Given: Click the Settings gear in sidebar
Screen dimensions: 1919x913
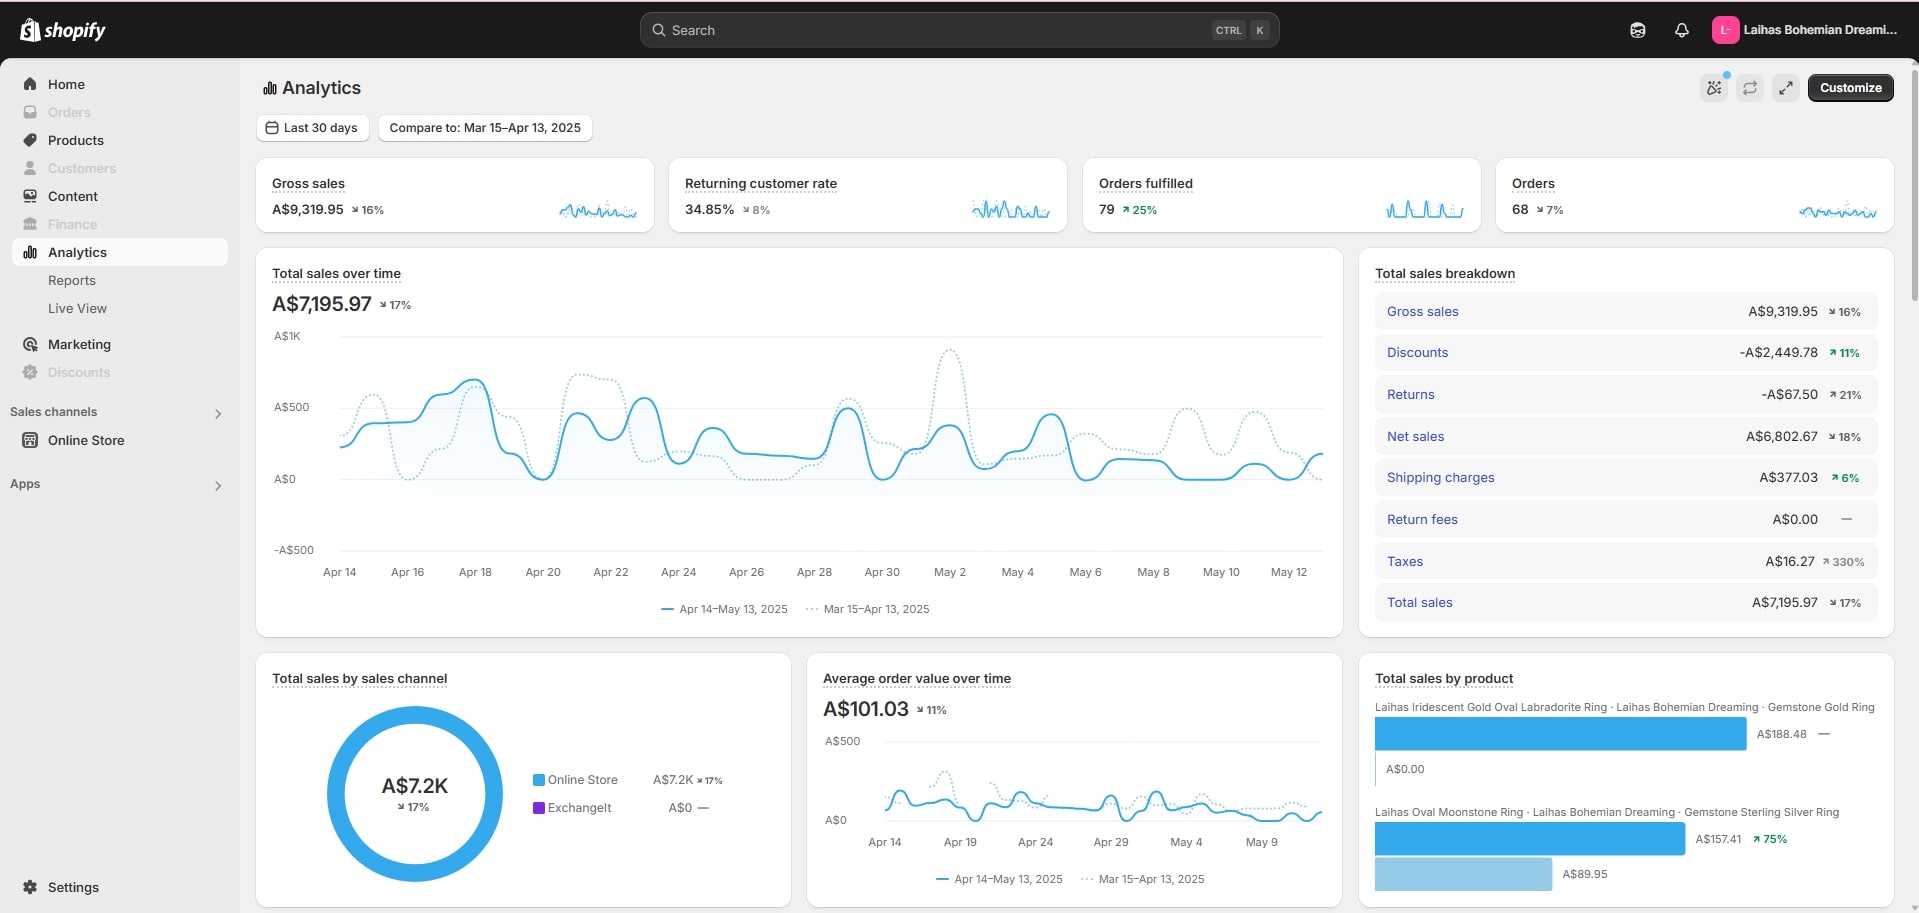Looking at the screenshot, I should coord(30,887).
